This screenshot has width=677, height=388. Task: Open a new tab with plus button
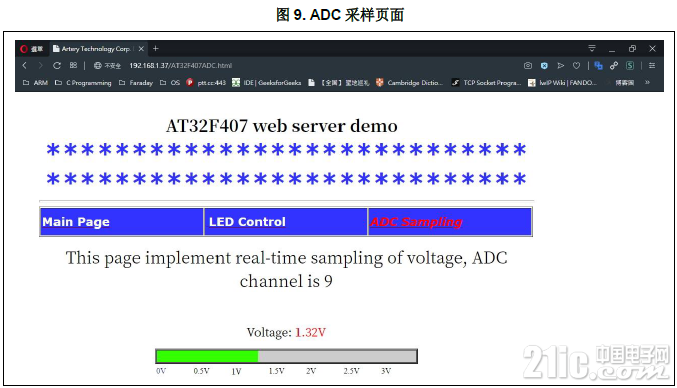click(x=156, y=49)
